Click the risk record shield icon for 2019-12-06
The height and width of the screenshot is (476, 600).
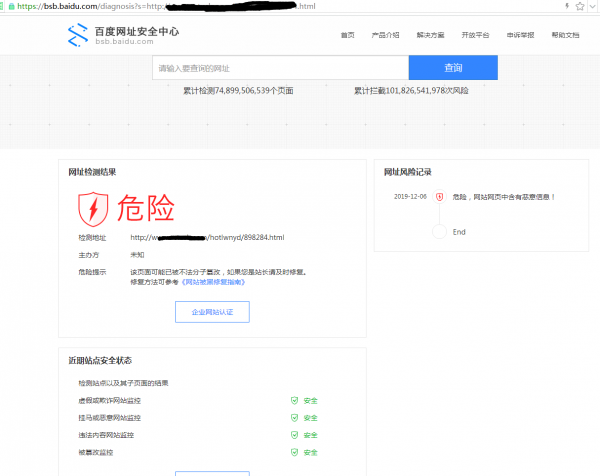click(440, 197)
